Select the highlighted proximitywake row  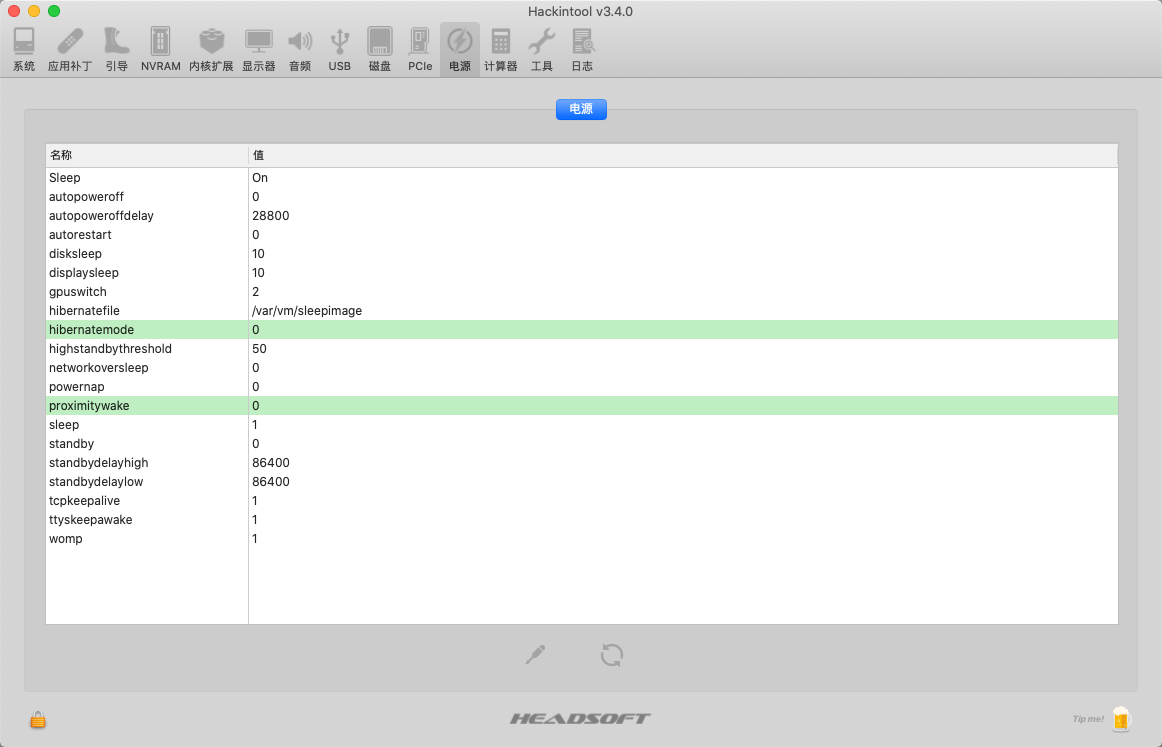[x=582, y=406]
